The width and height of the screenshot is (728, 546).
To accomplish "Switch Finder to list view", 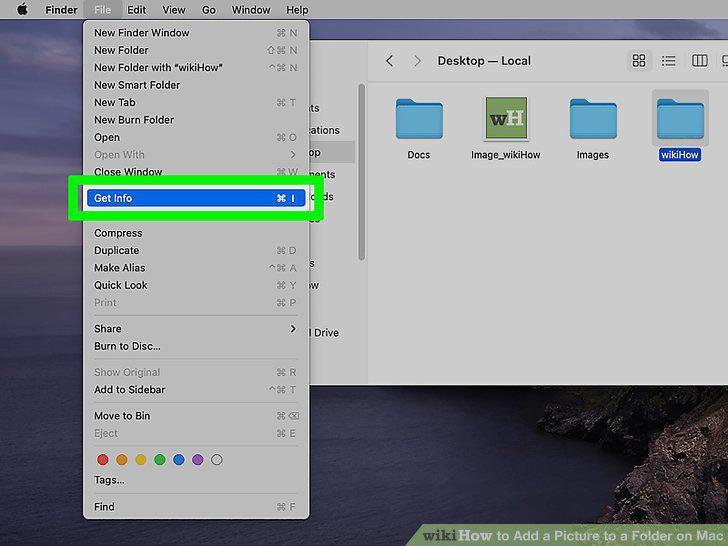I will pyautogui.click(x=669, y=61).
